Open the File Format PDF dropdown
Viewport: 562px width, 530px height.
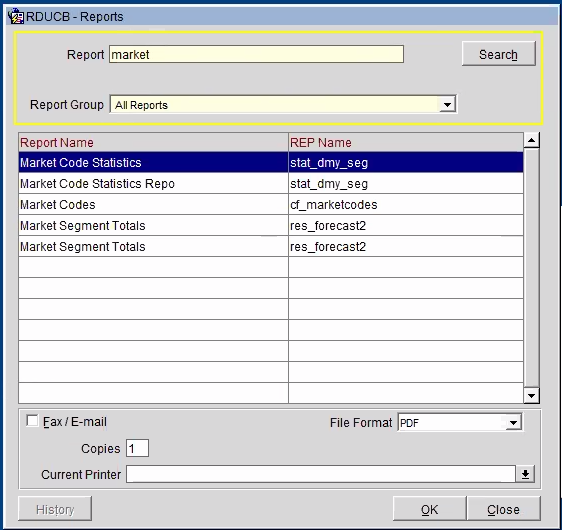pos(513,423)
